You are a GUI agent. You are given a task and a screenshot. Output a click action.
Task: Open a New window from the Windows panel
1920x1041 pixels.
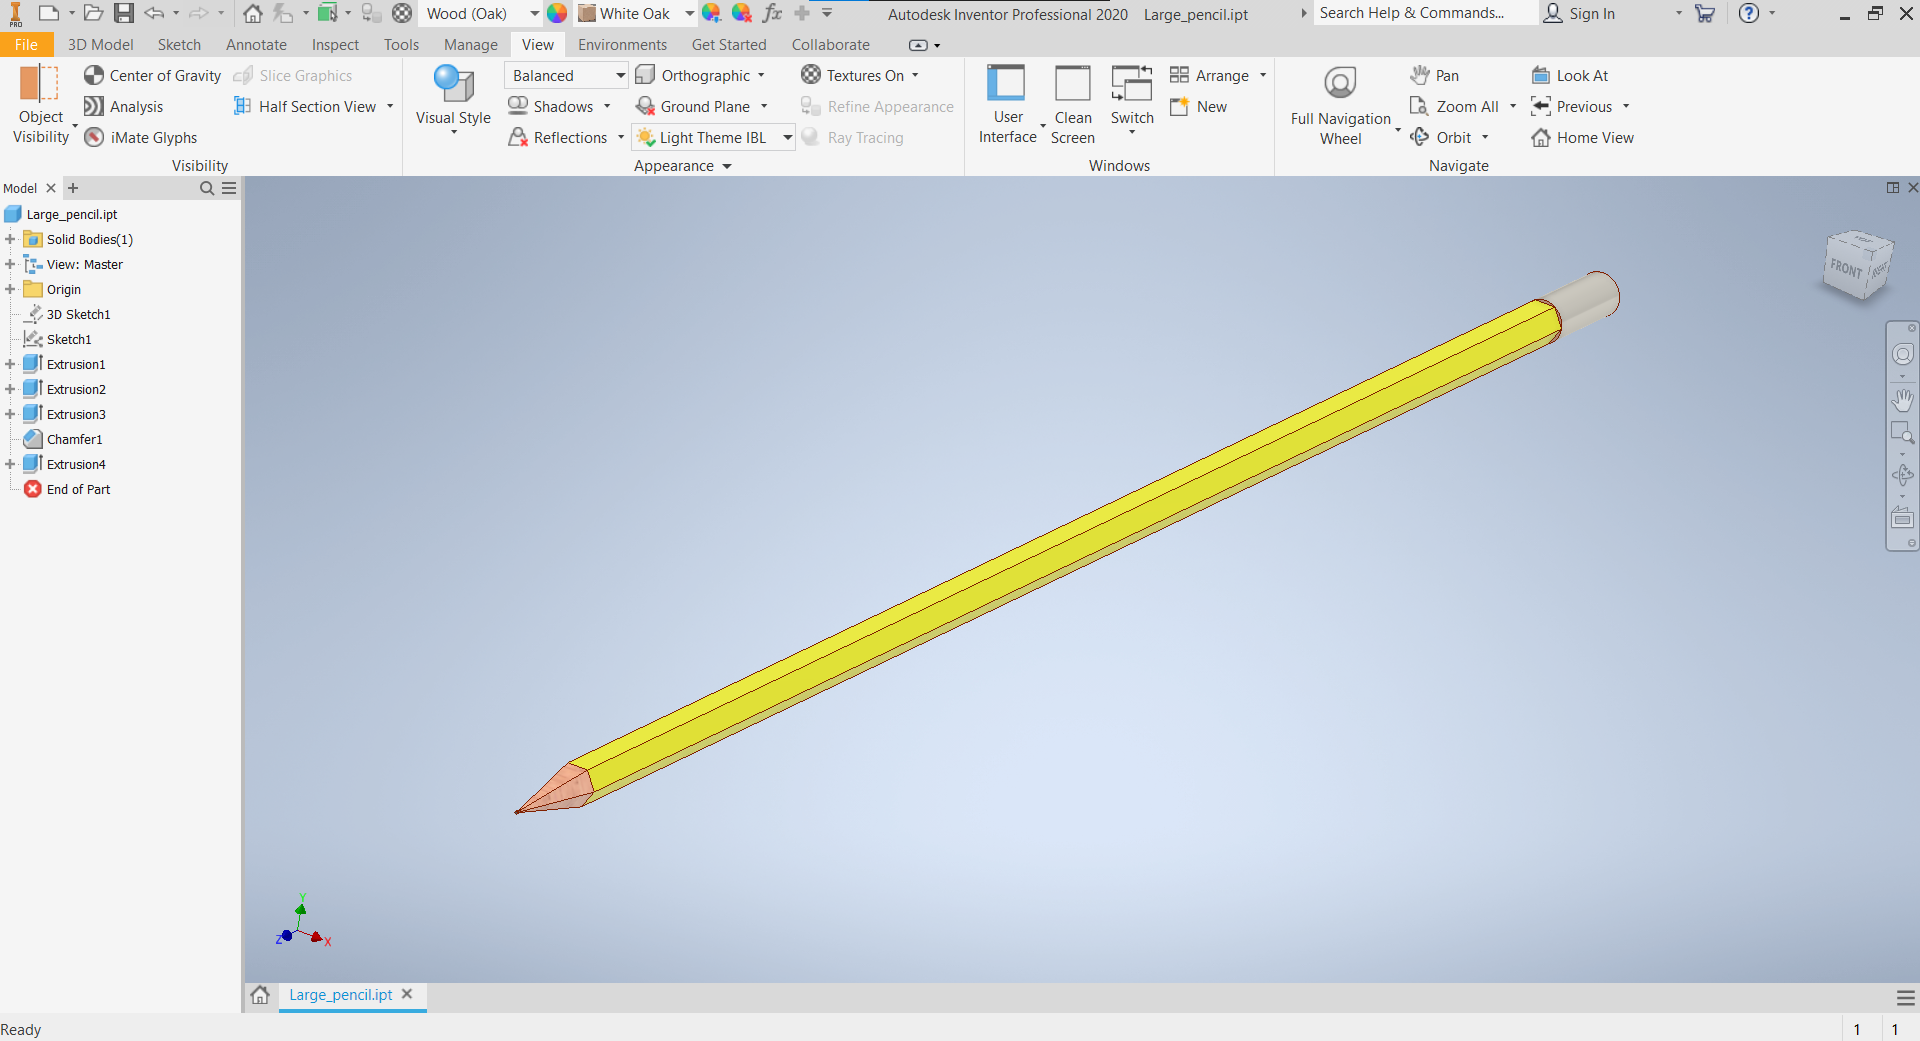click(1199, 106)
